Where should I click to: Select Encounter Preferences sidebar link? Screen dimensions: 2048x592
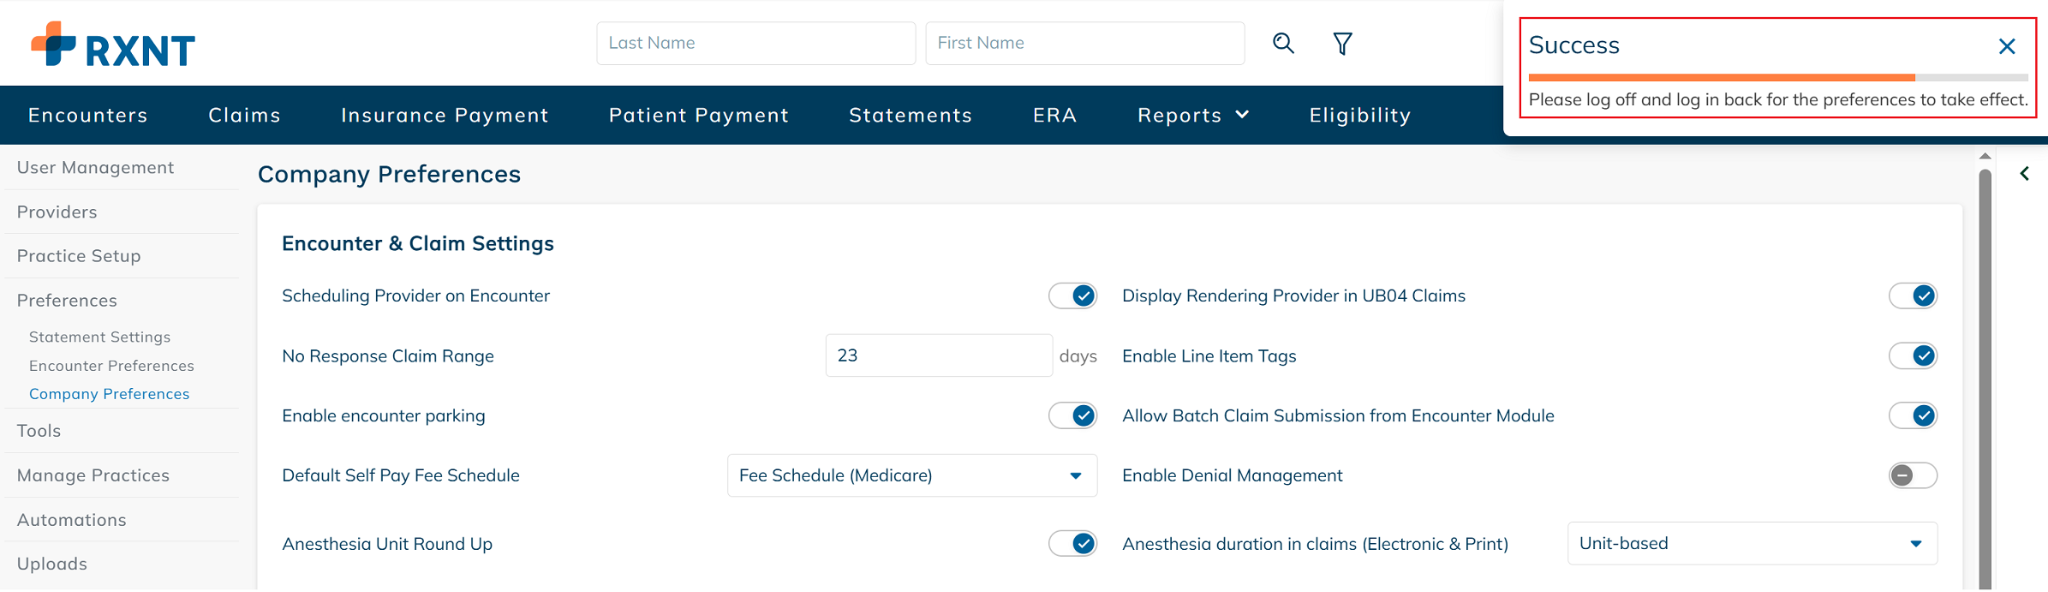pos(111,366)
